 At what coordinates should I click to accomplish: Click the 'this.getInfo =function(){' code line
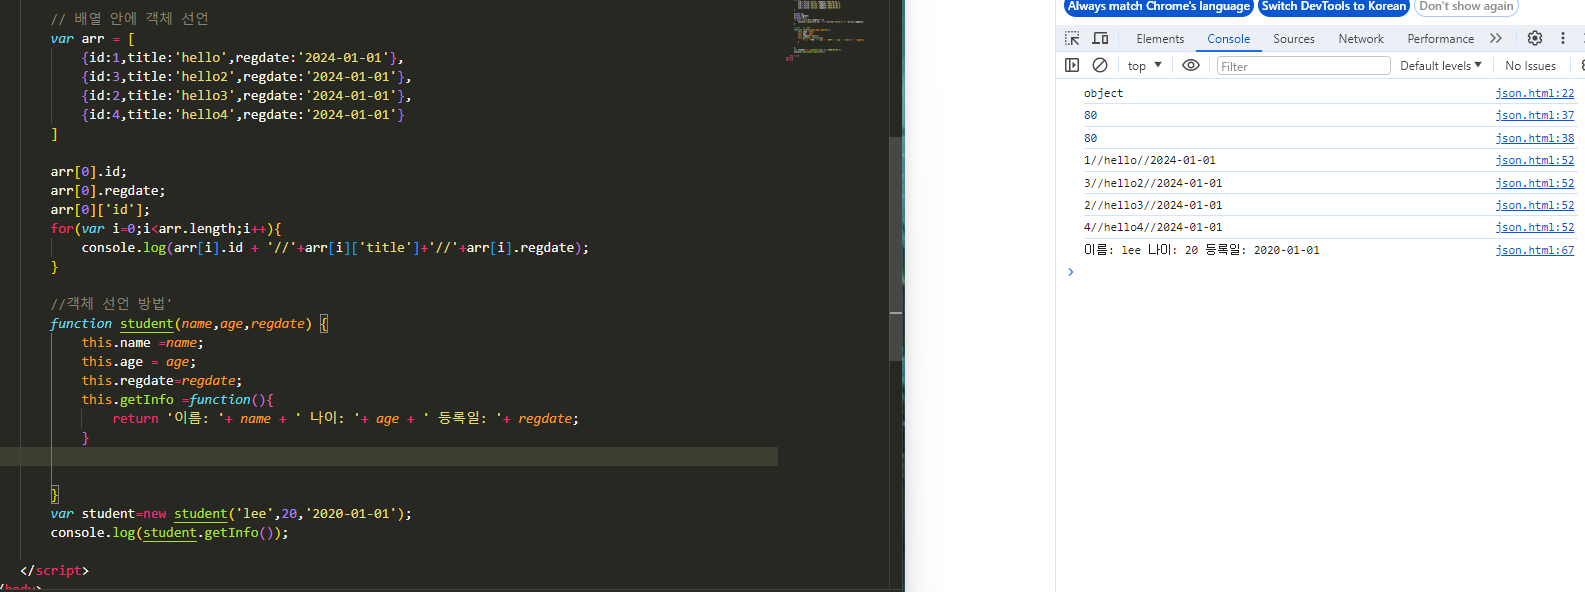point(177,400)
